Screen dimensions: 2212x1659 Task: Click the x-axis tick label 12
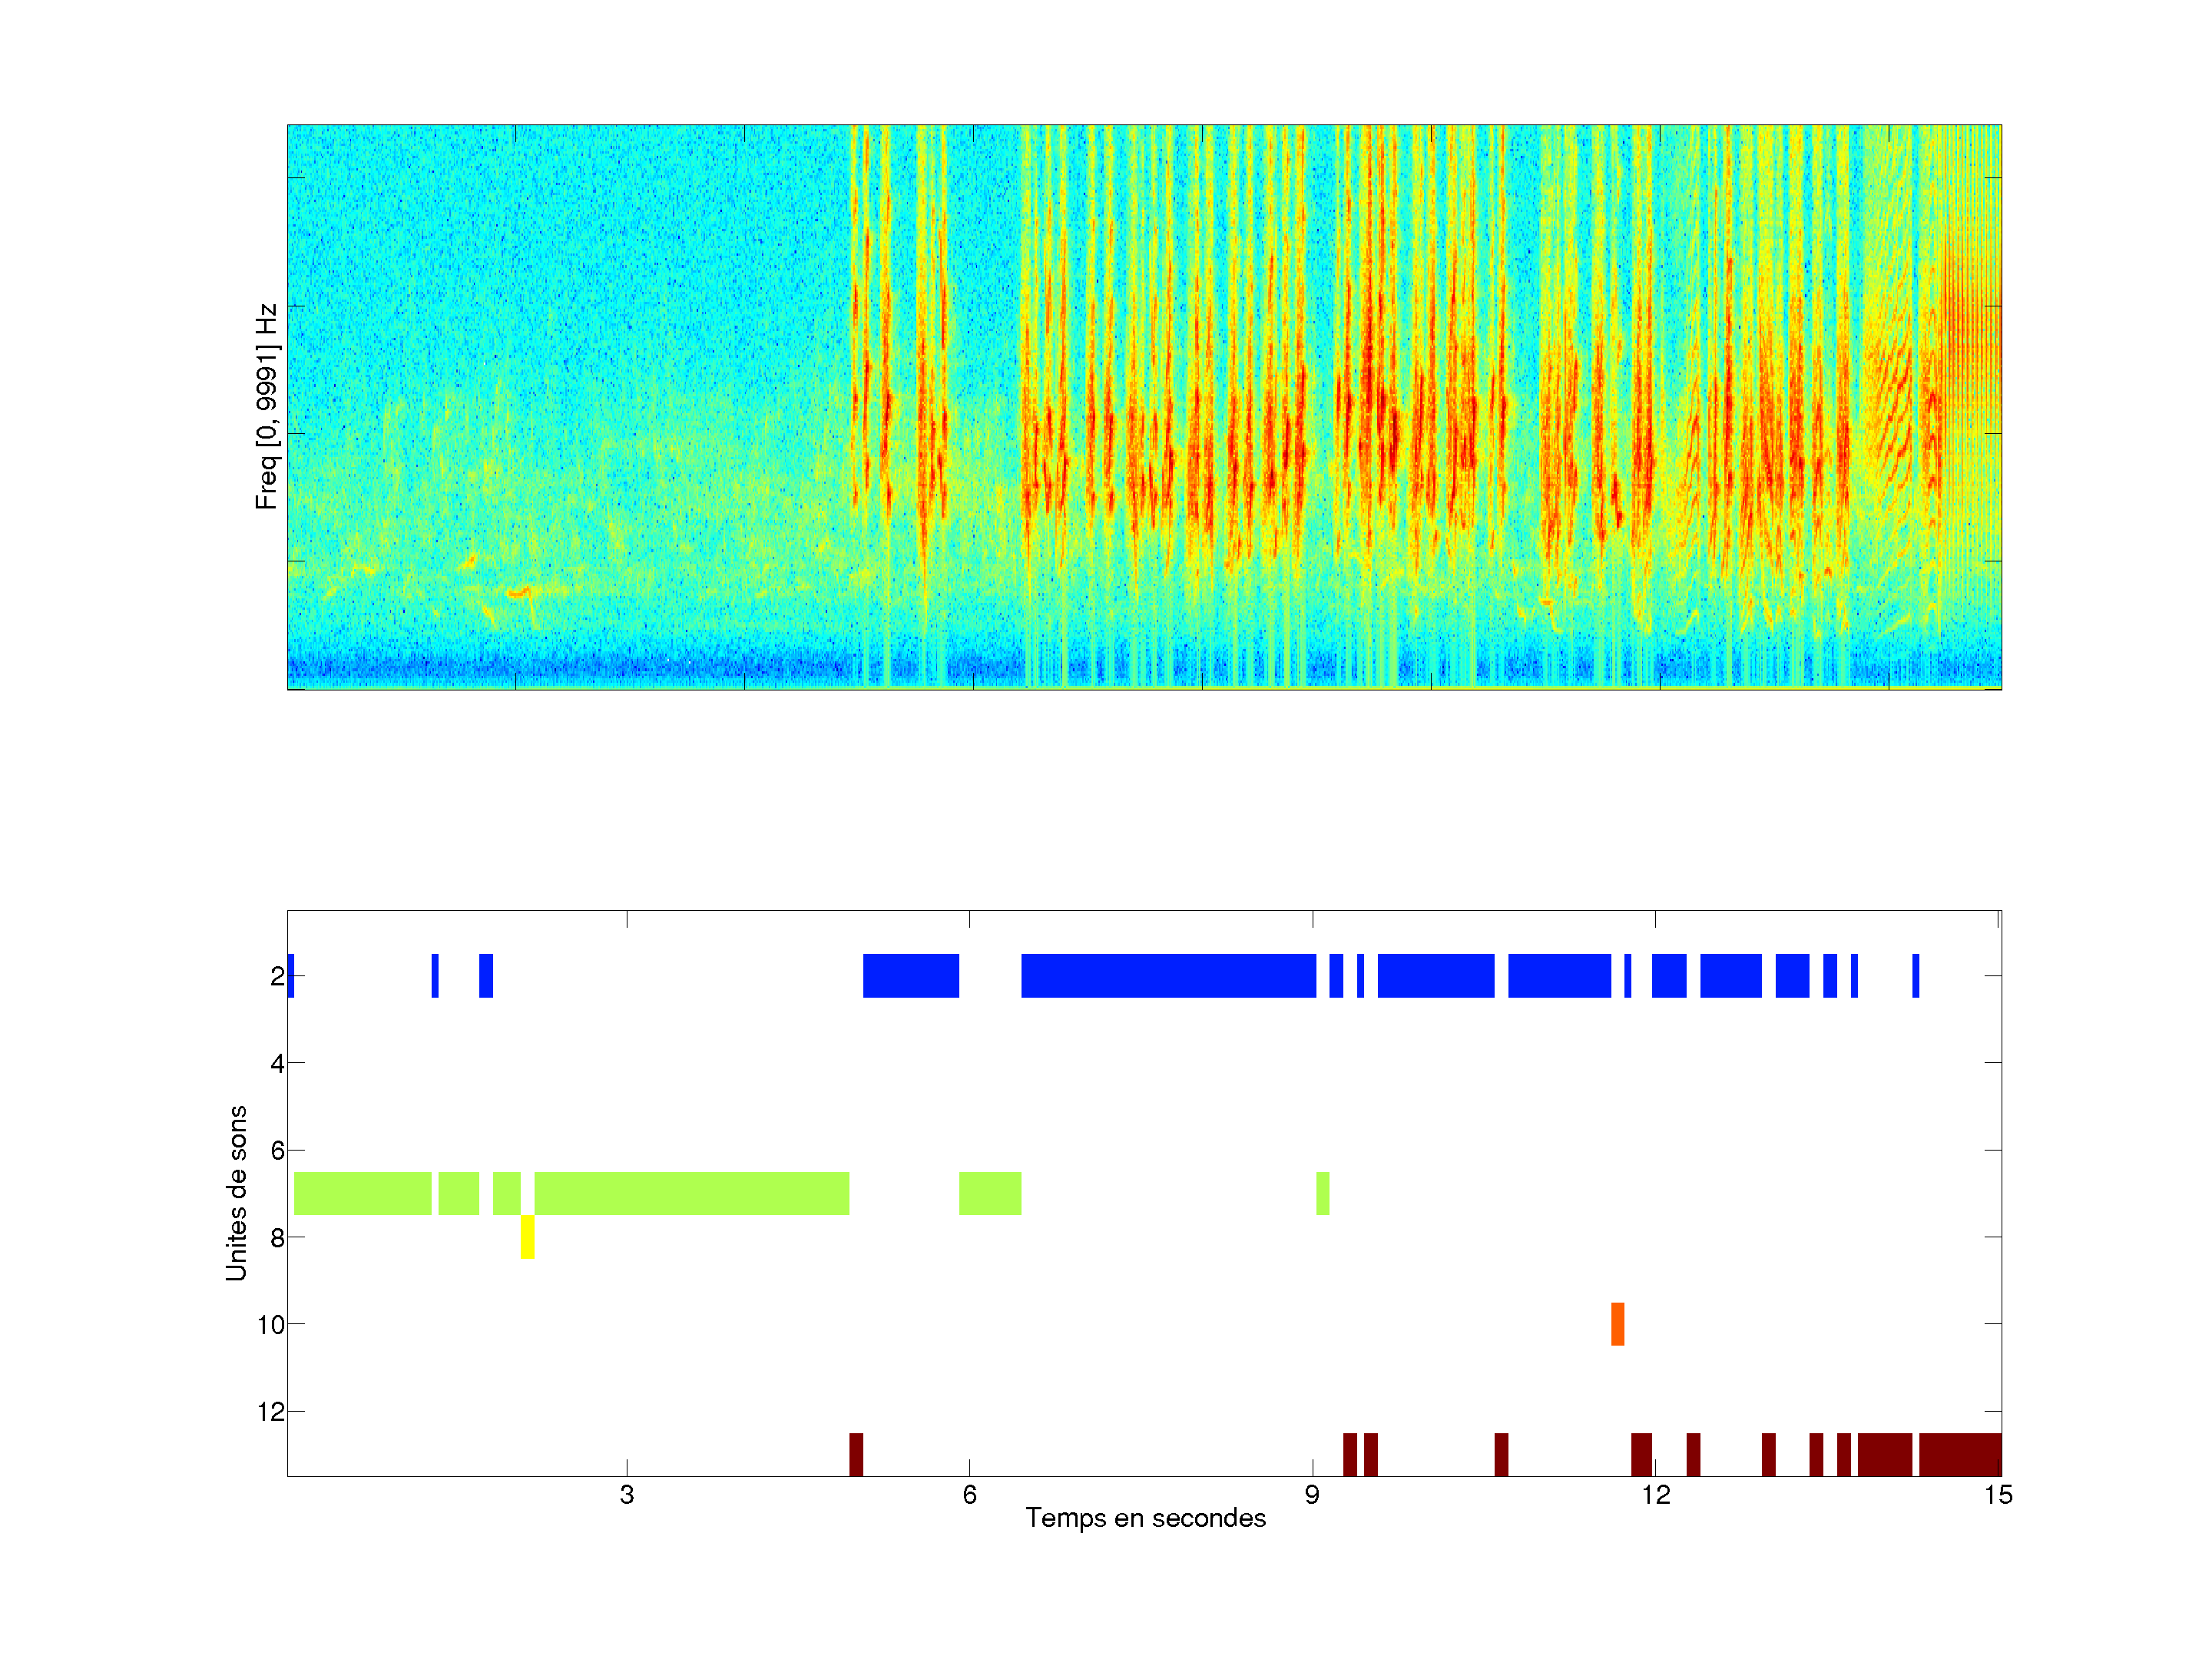(1655, 1495)
